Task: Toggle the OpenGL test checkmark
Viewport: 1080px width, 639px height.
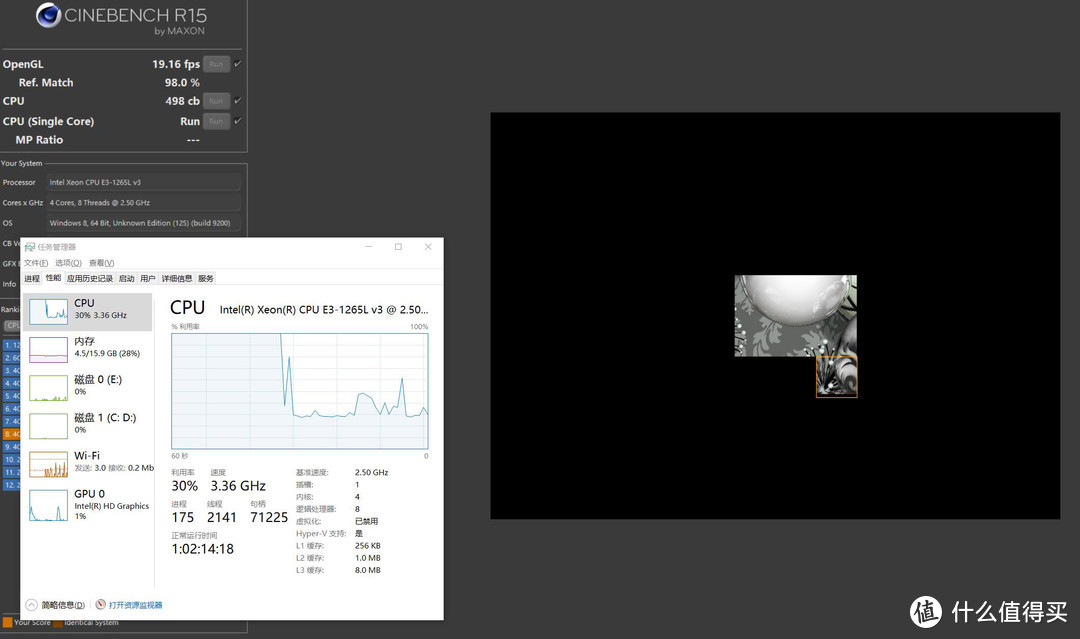Action: (x=237, y=64)
